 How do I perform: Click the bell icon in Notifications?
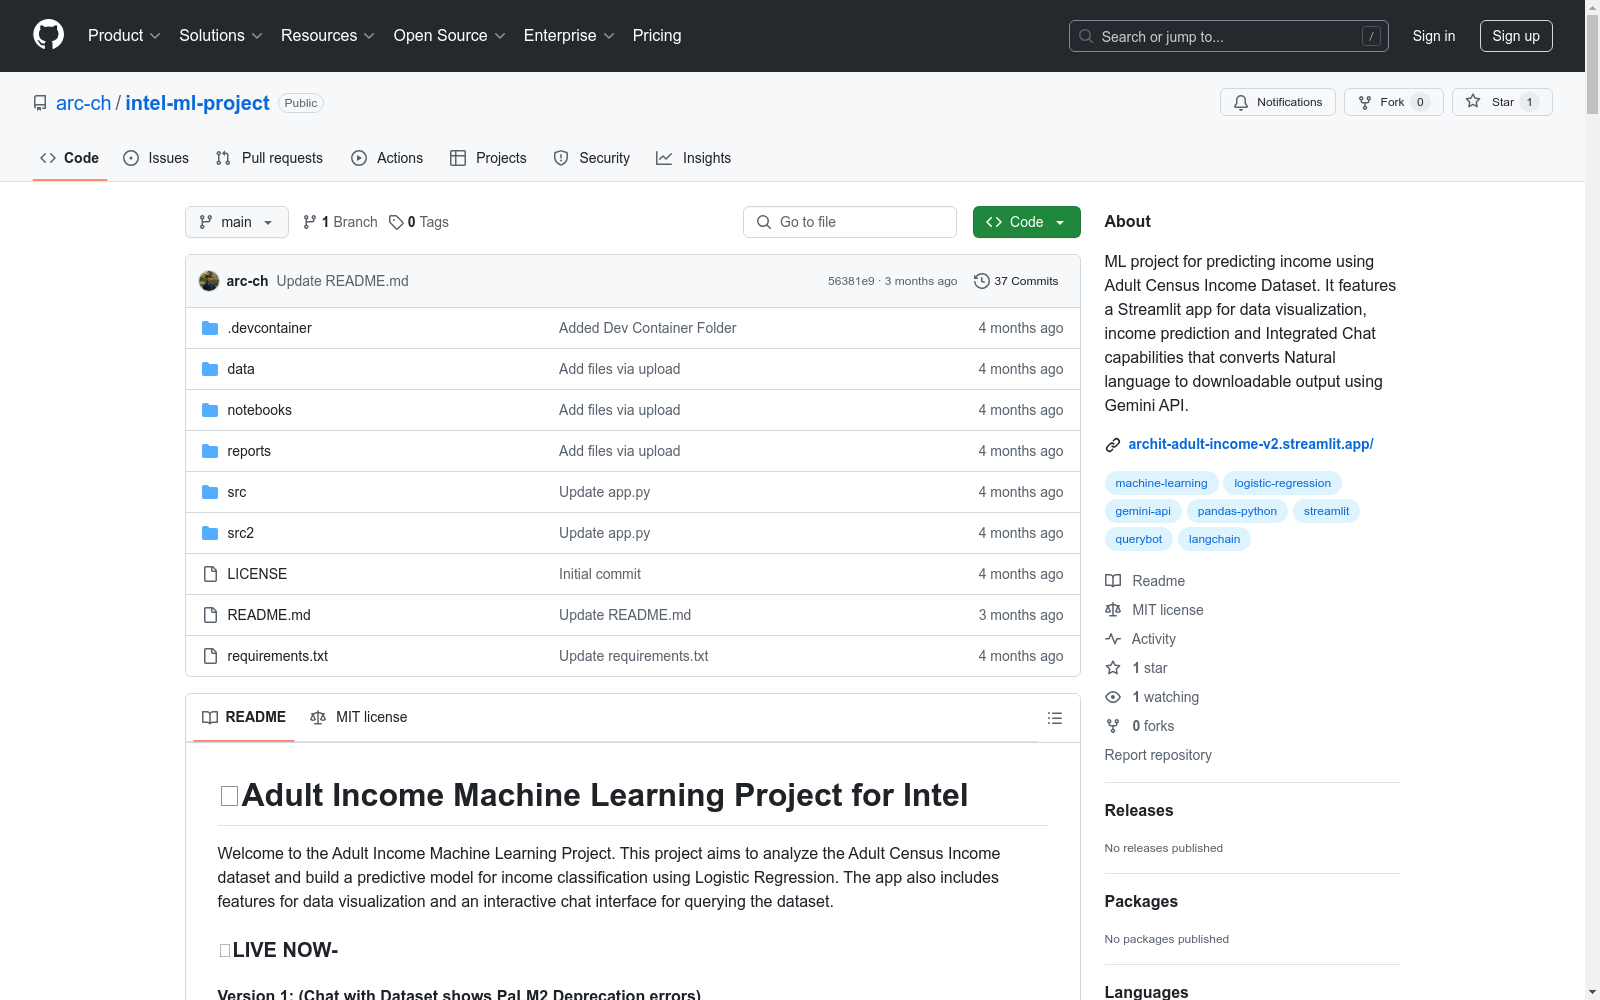(1241, 102)
